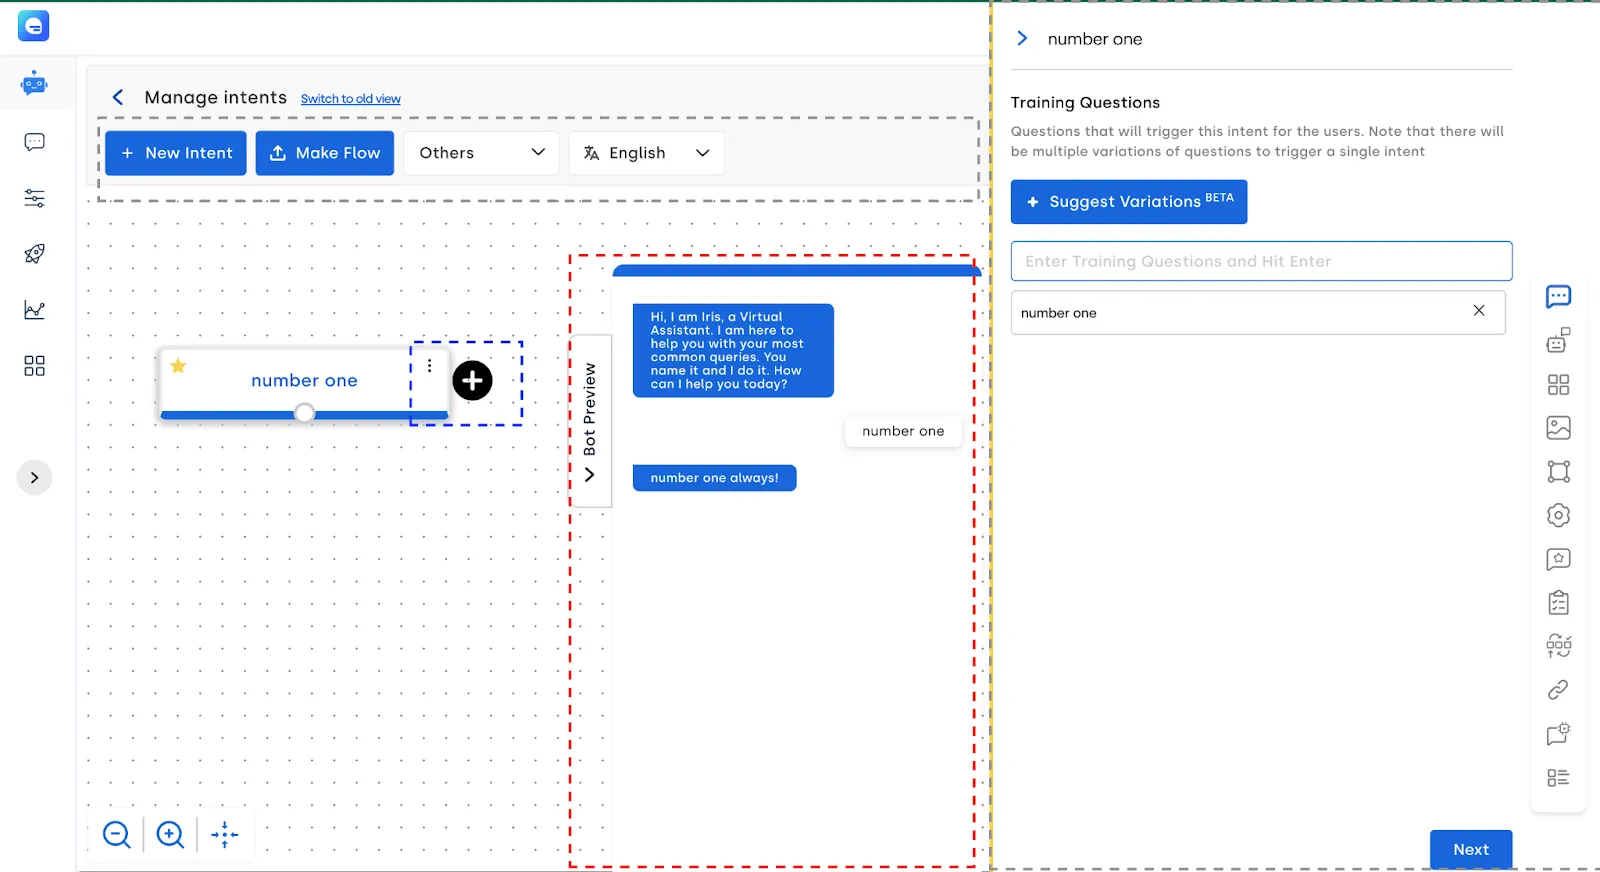Screen dimensions: 1600x872
Task: Center the flow canvas view
Action: coord(225,834)
